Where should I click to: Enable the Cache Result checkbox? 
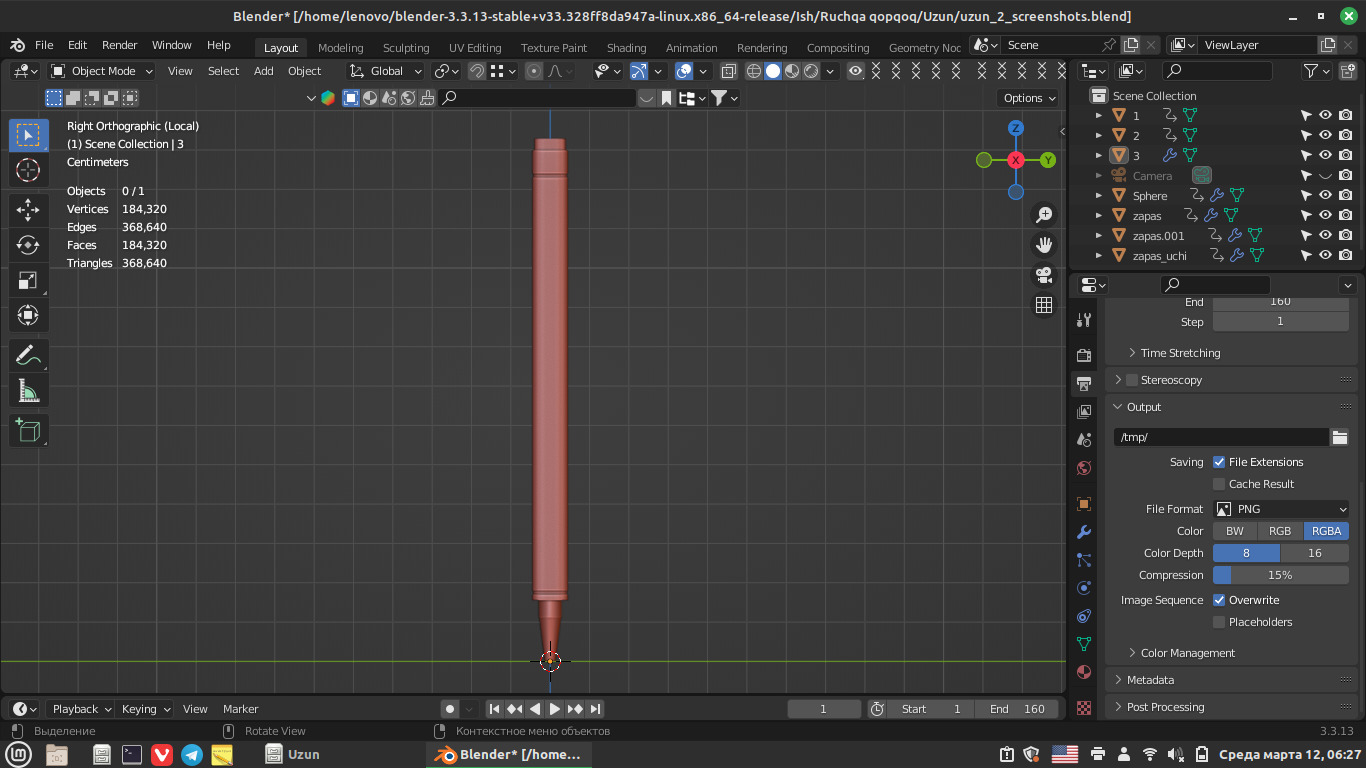(1219, 484)
